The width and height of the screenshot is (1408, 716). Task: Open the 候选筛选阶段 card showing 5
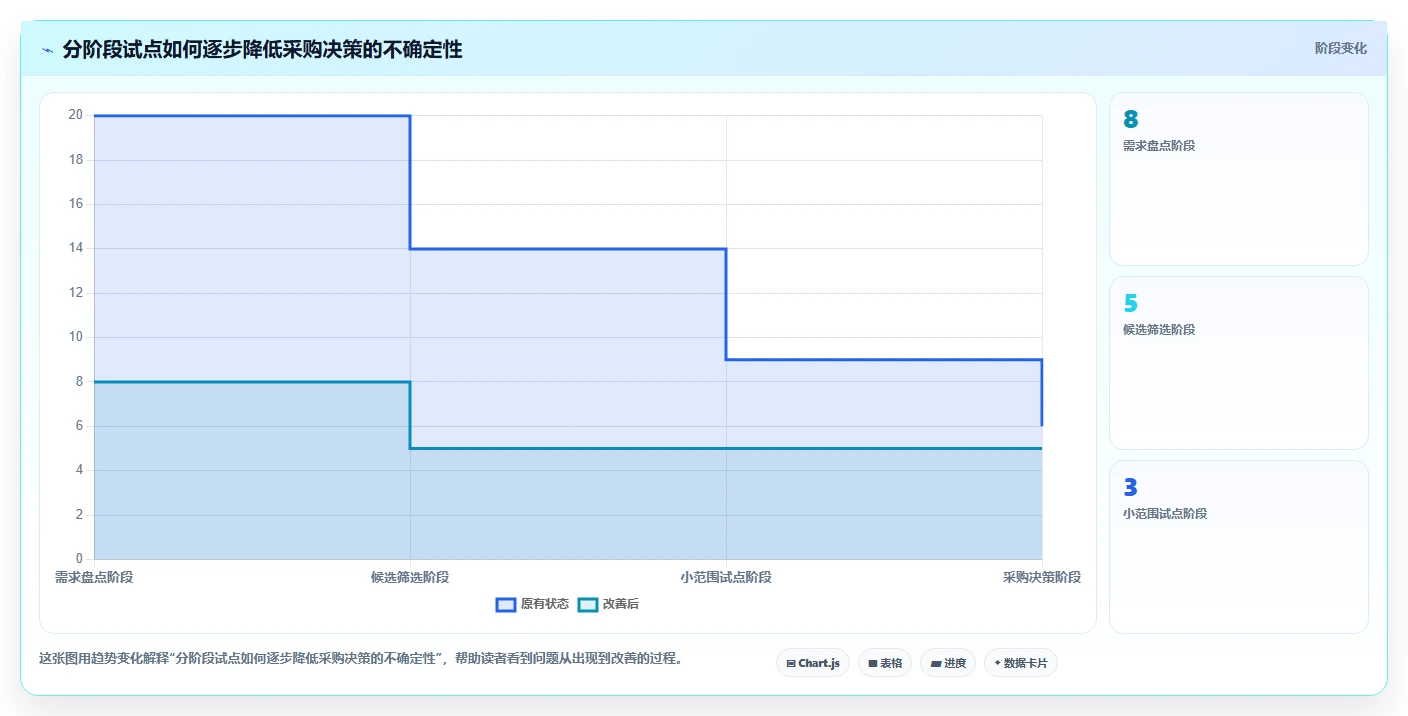pyautogui.click(x=1239, y=363)
